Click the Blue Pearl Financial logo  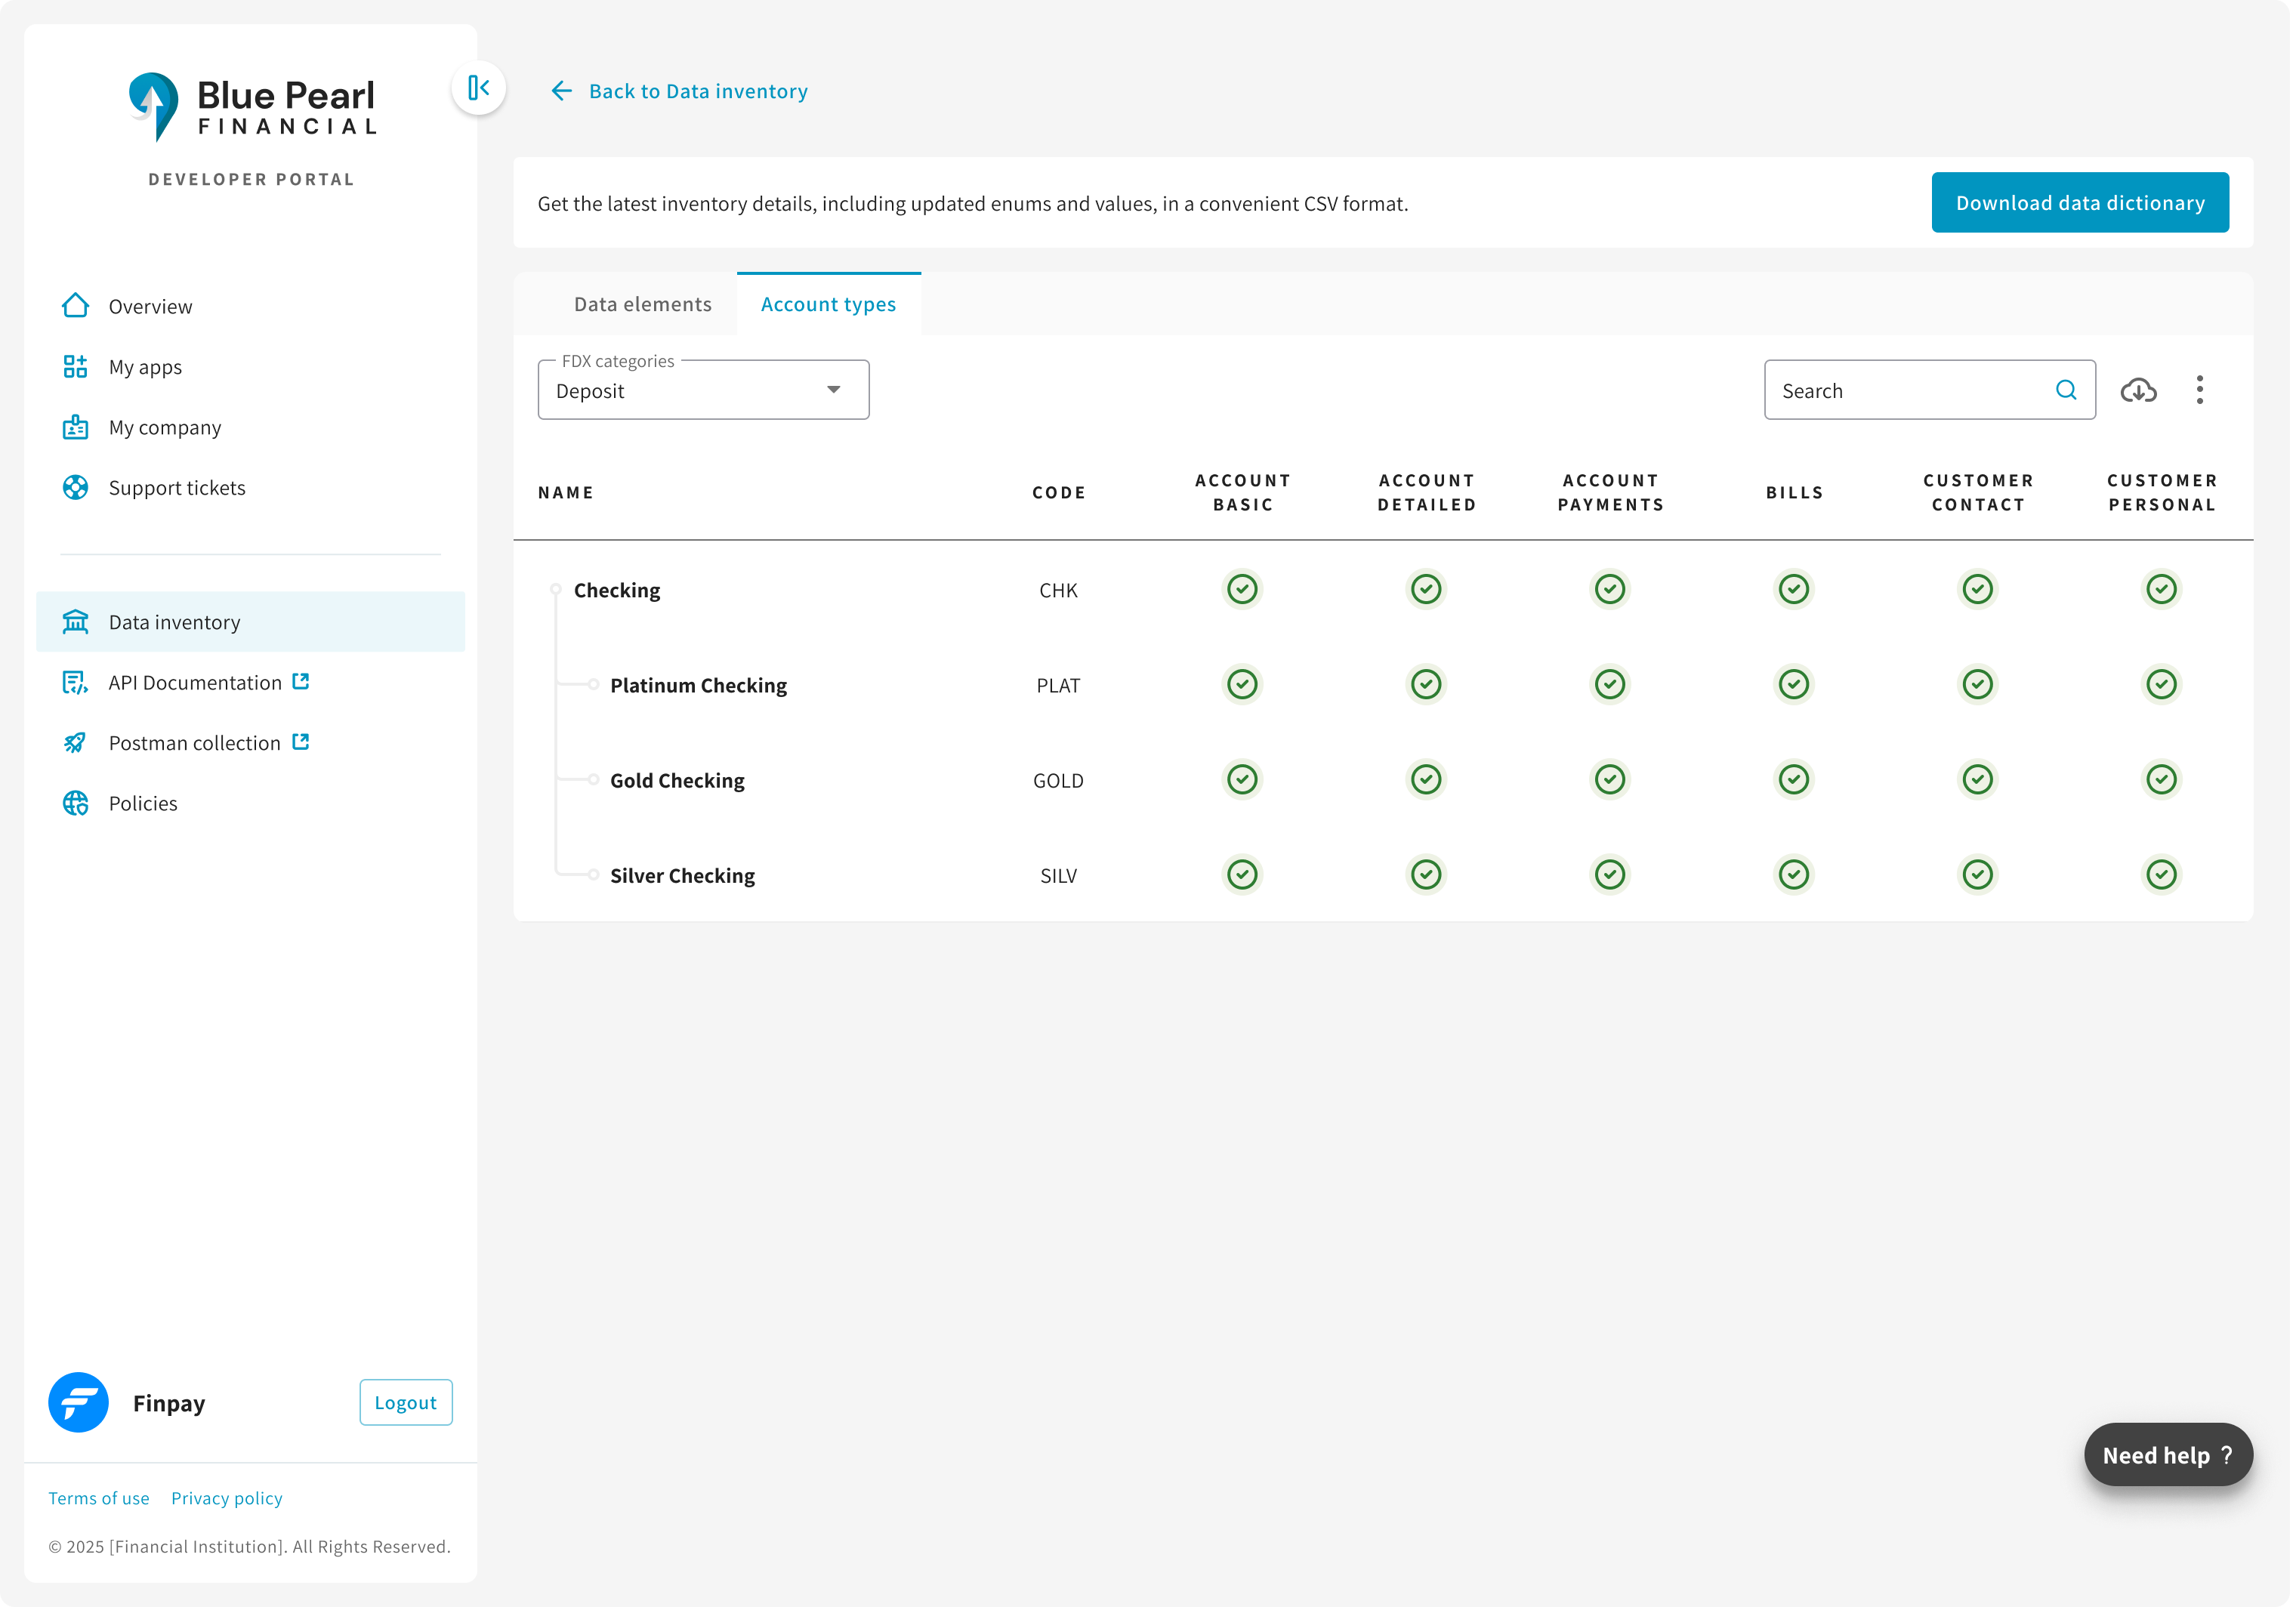(x=252, y=106)
